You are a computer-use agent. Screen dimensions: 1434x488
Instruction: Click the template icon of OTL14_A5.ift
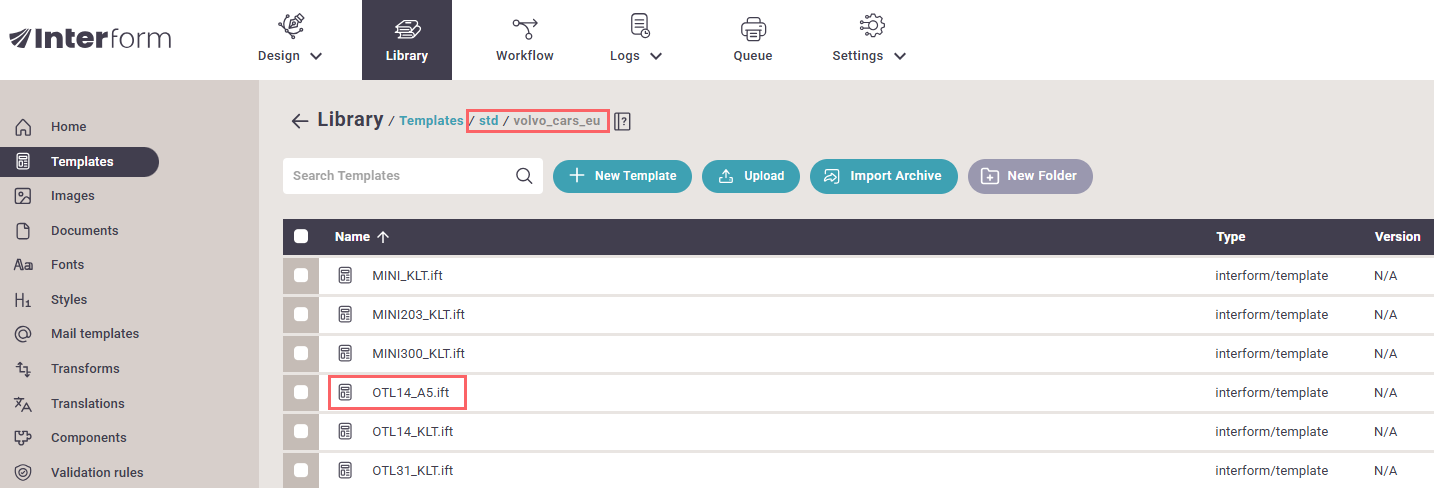[x=345, y=393]
